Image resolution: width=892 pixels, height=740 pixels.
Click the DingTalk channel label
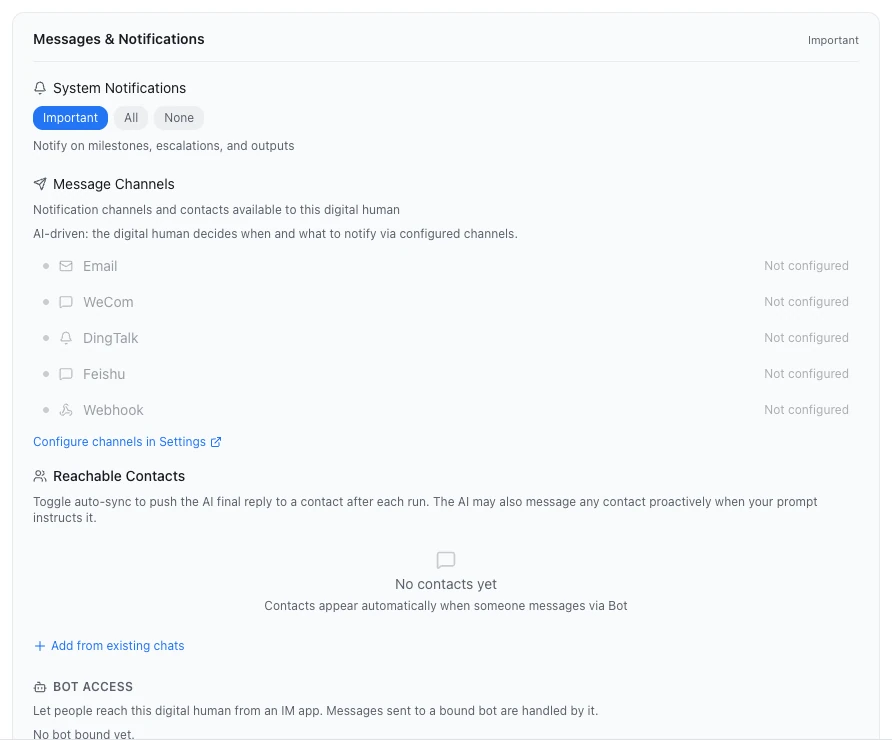point(110,338)
